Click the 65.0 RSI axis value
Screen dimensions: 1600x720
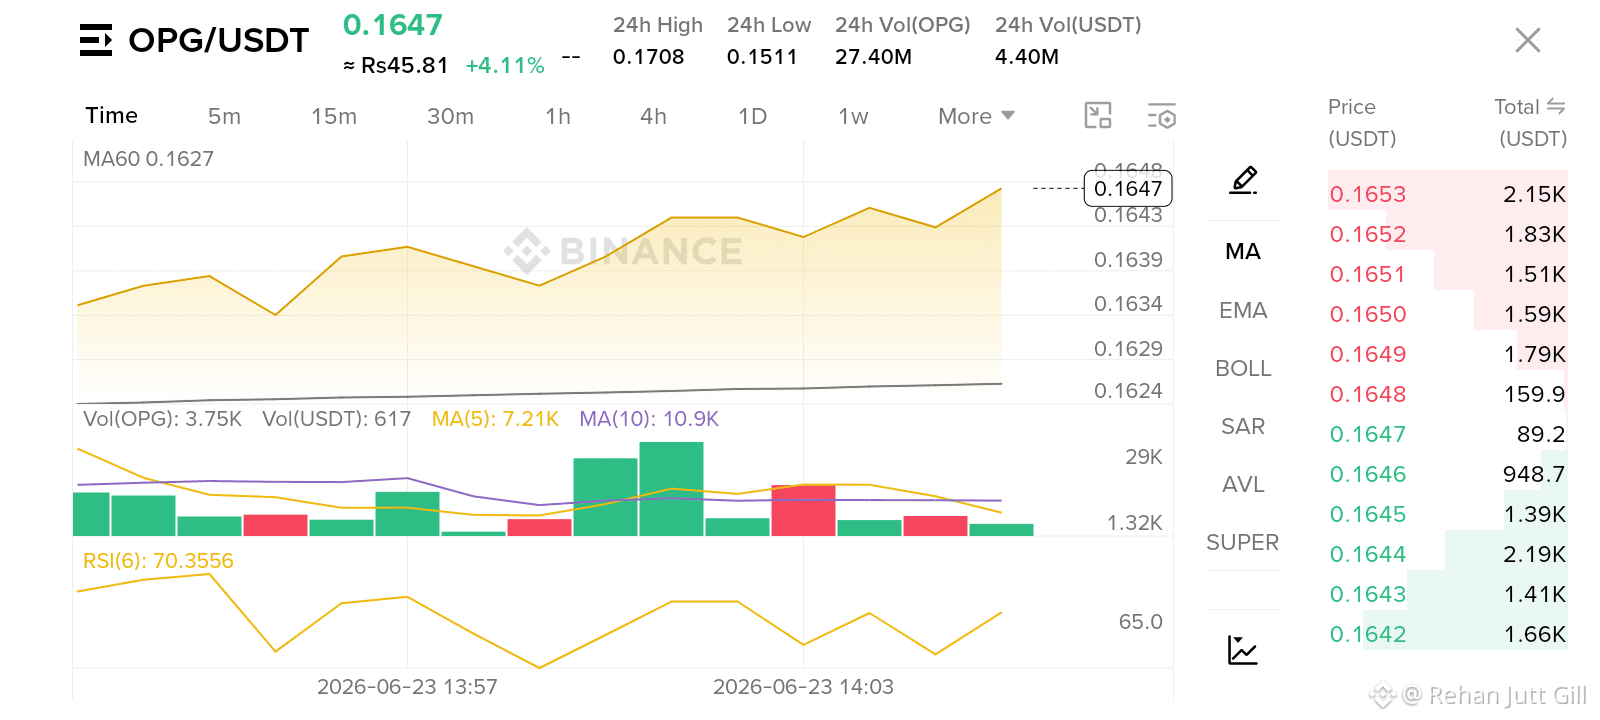[x=1140, y=622]
